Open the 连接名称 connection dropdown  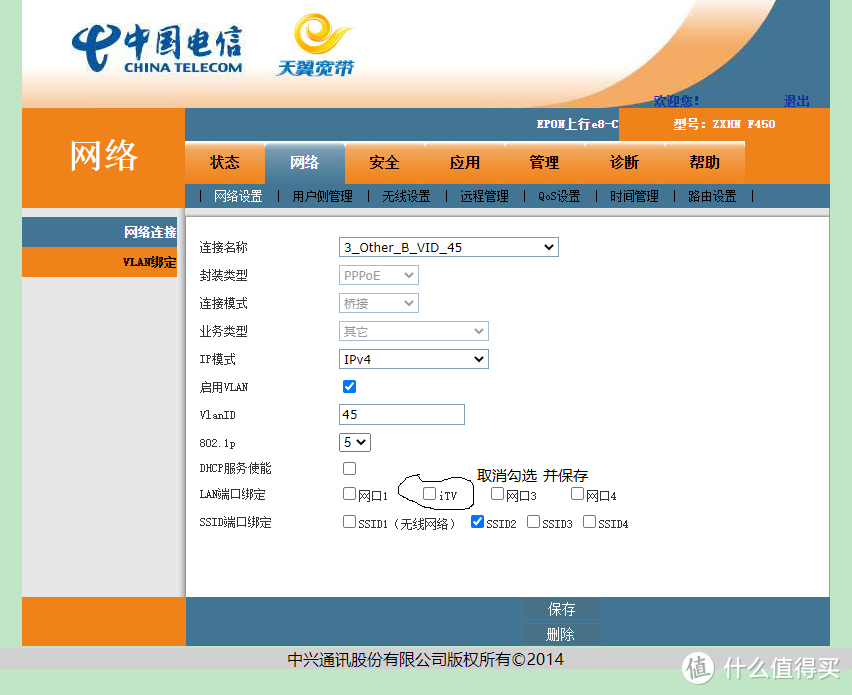(447, 247)
